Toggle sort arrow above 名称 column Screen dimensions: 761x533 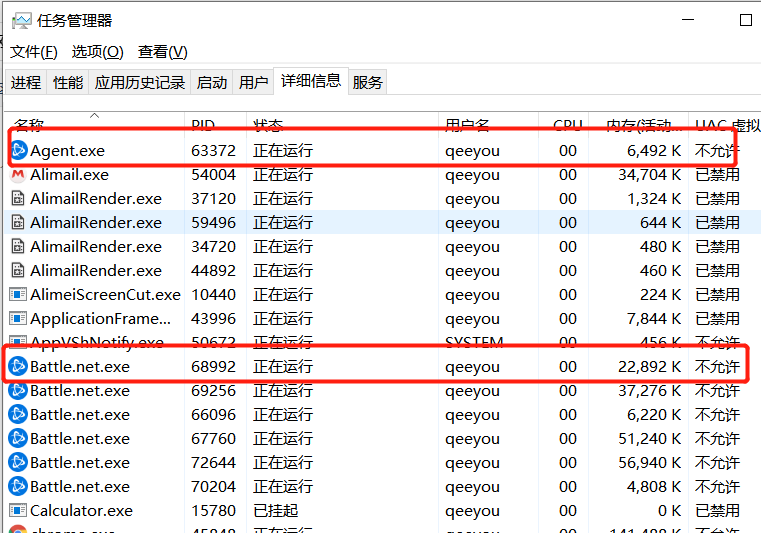[95, 116]
